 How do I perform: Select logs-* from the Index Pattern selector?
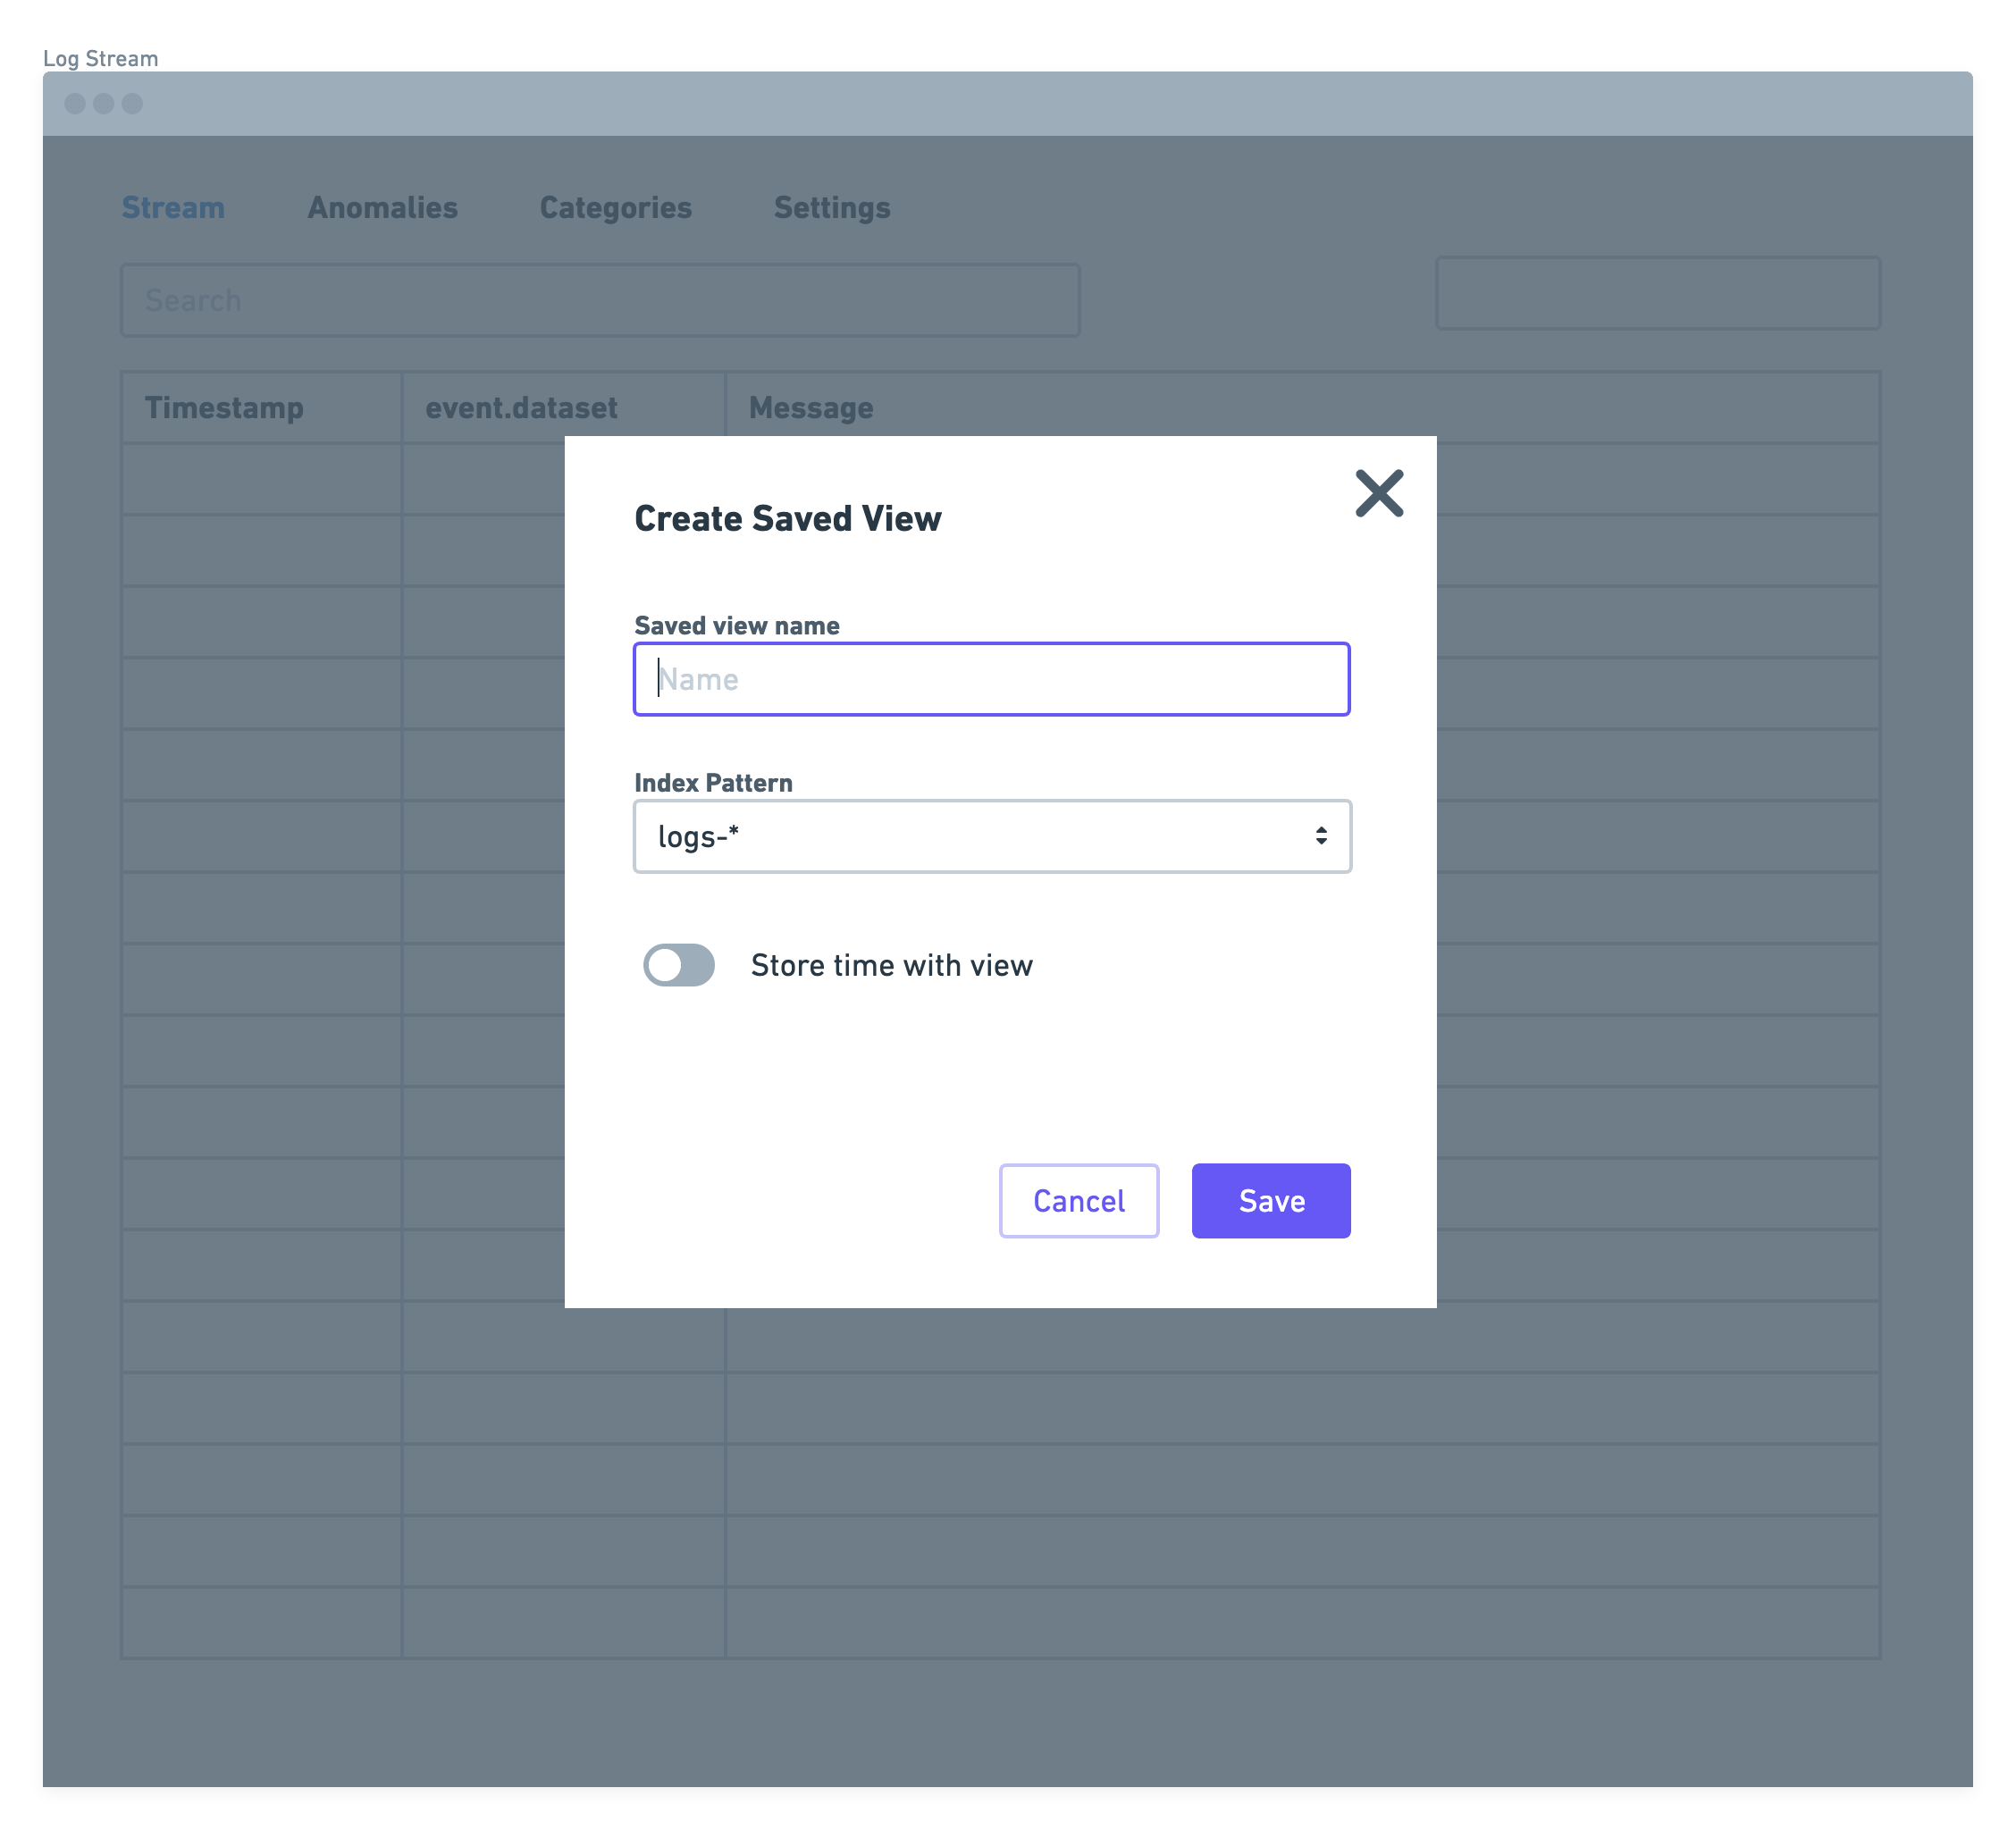(x=991, y=836)
